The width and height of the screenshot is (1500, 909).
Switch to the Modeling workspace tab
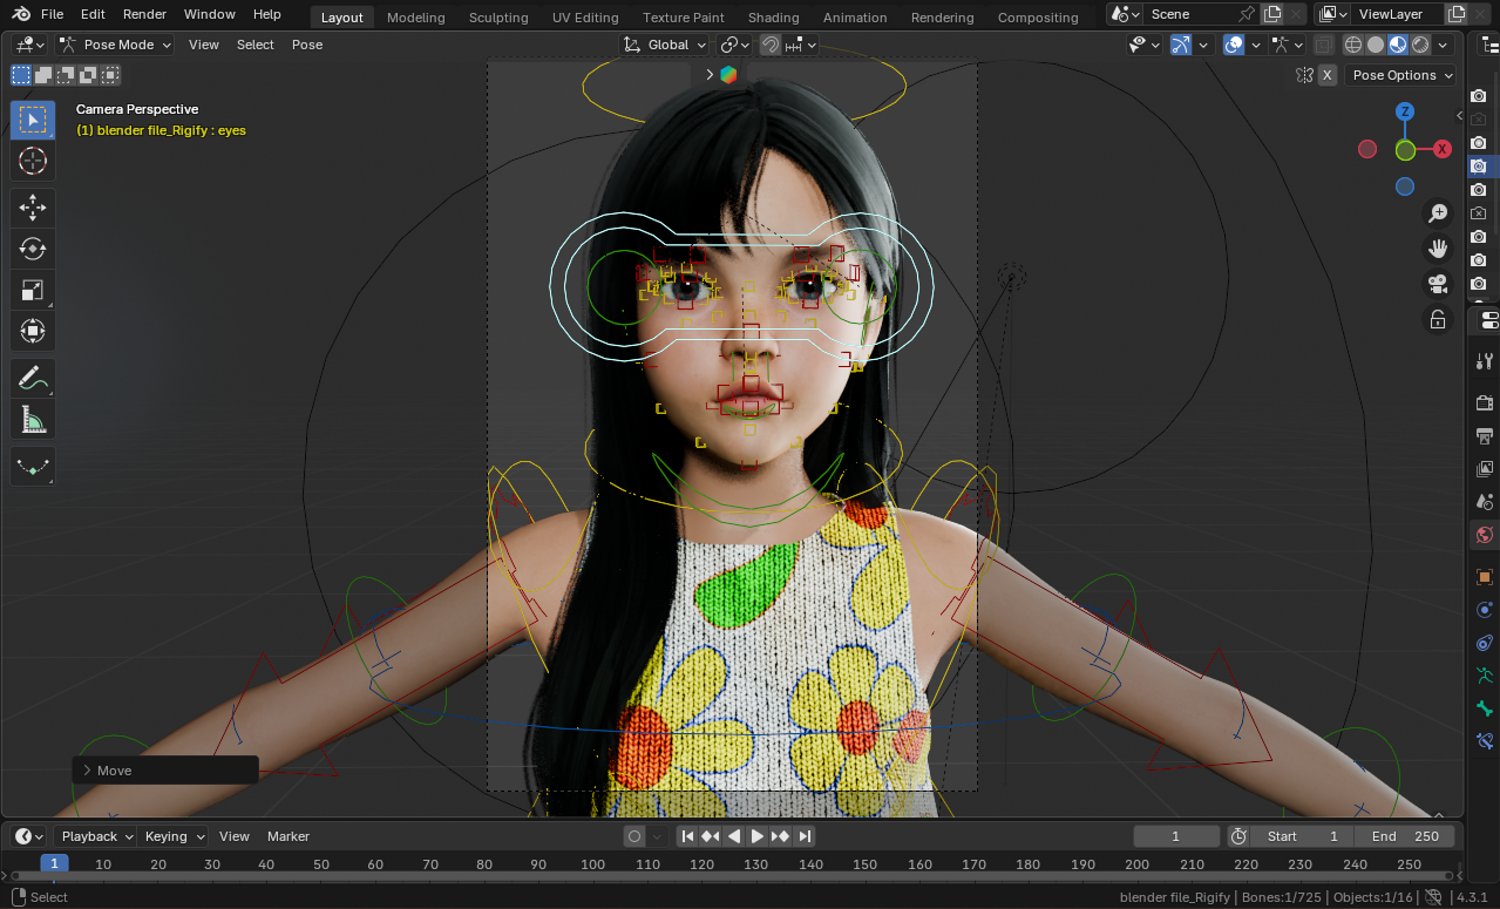(416, 17)
